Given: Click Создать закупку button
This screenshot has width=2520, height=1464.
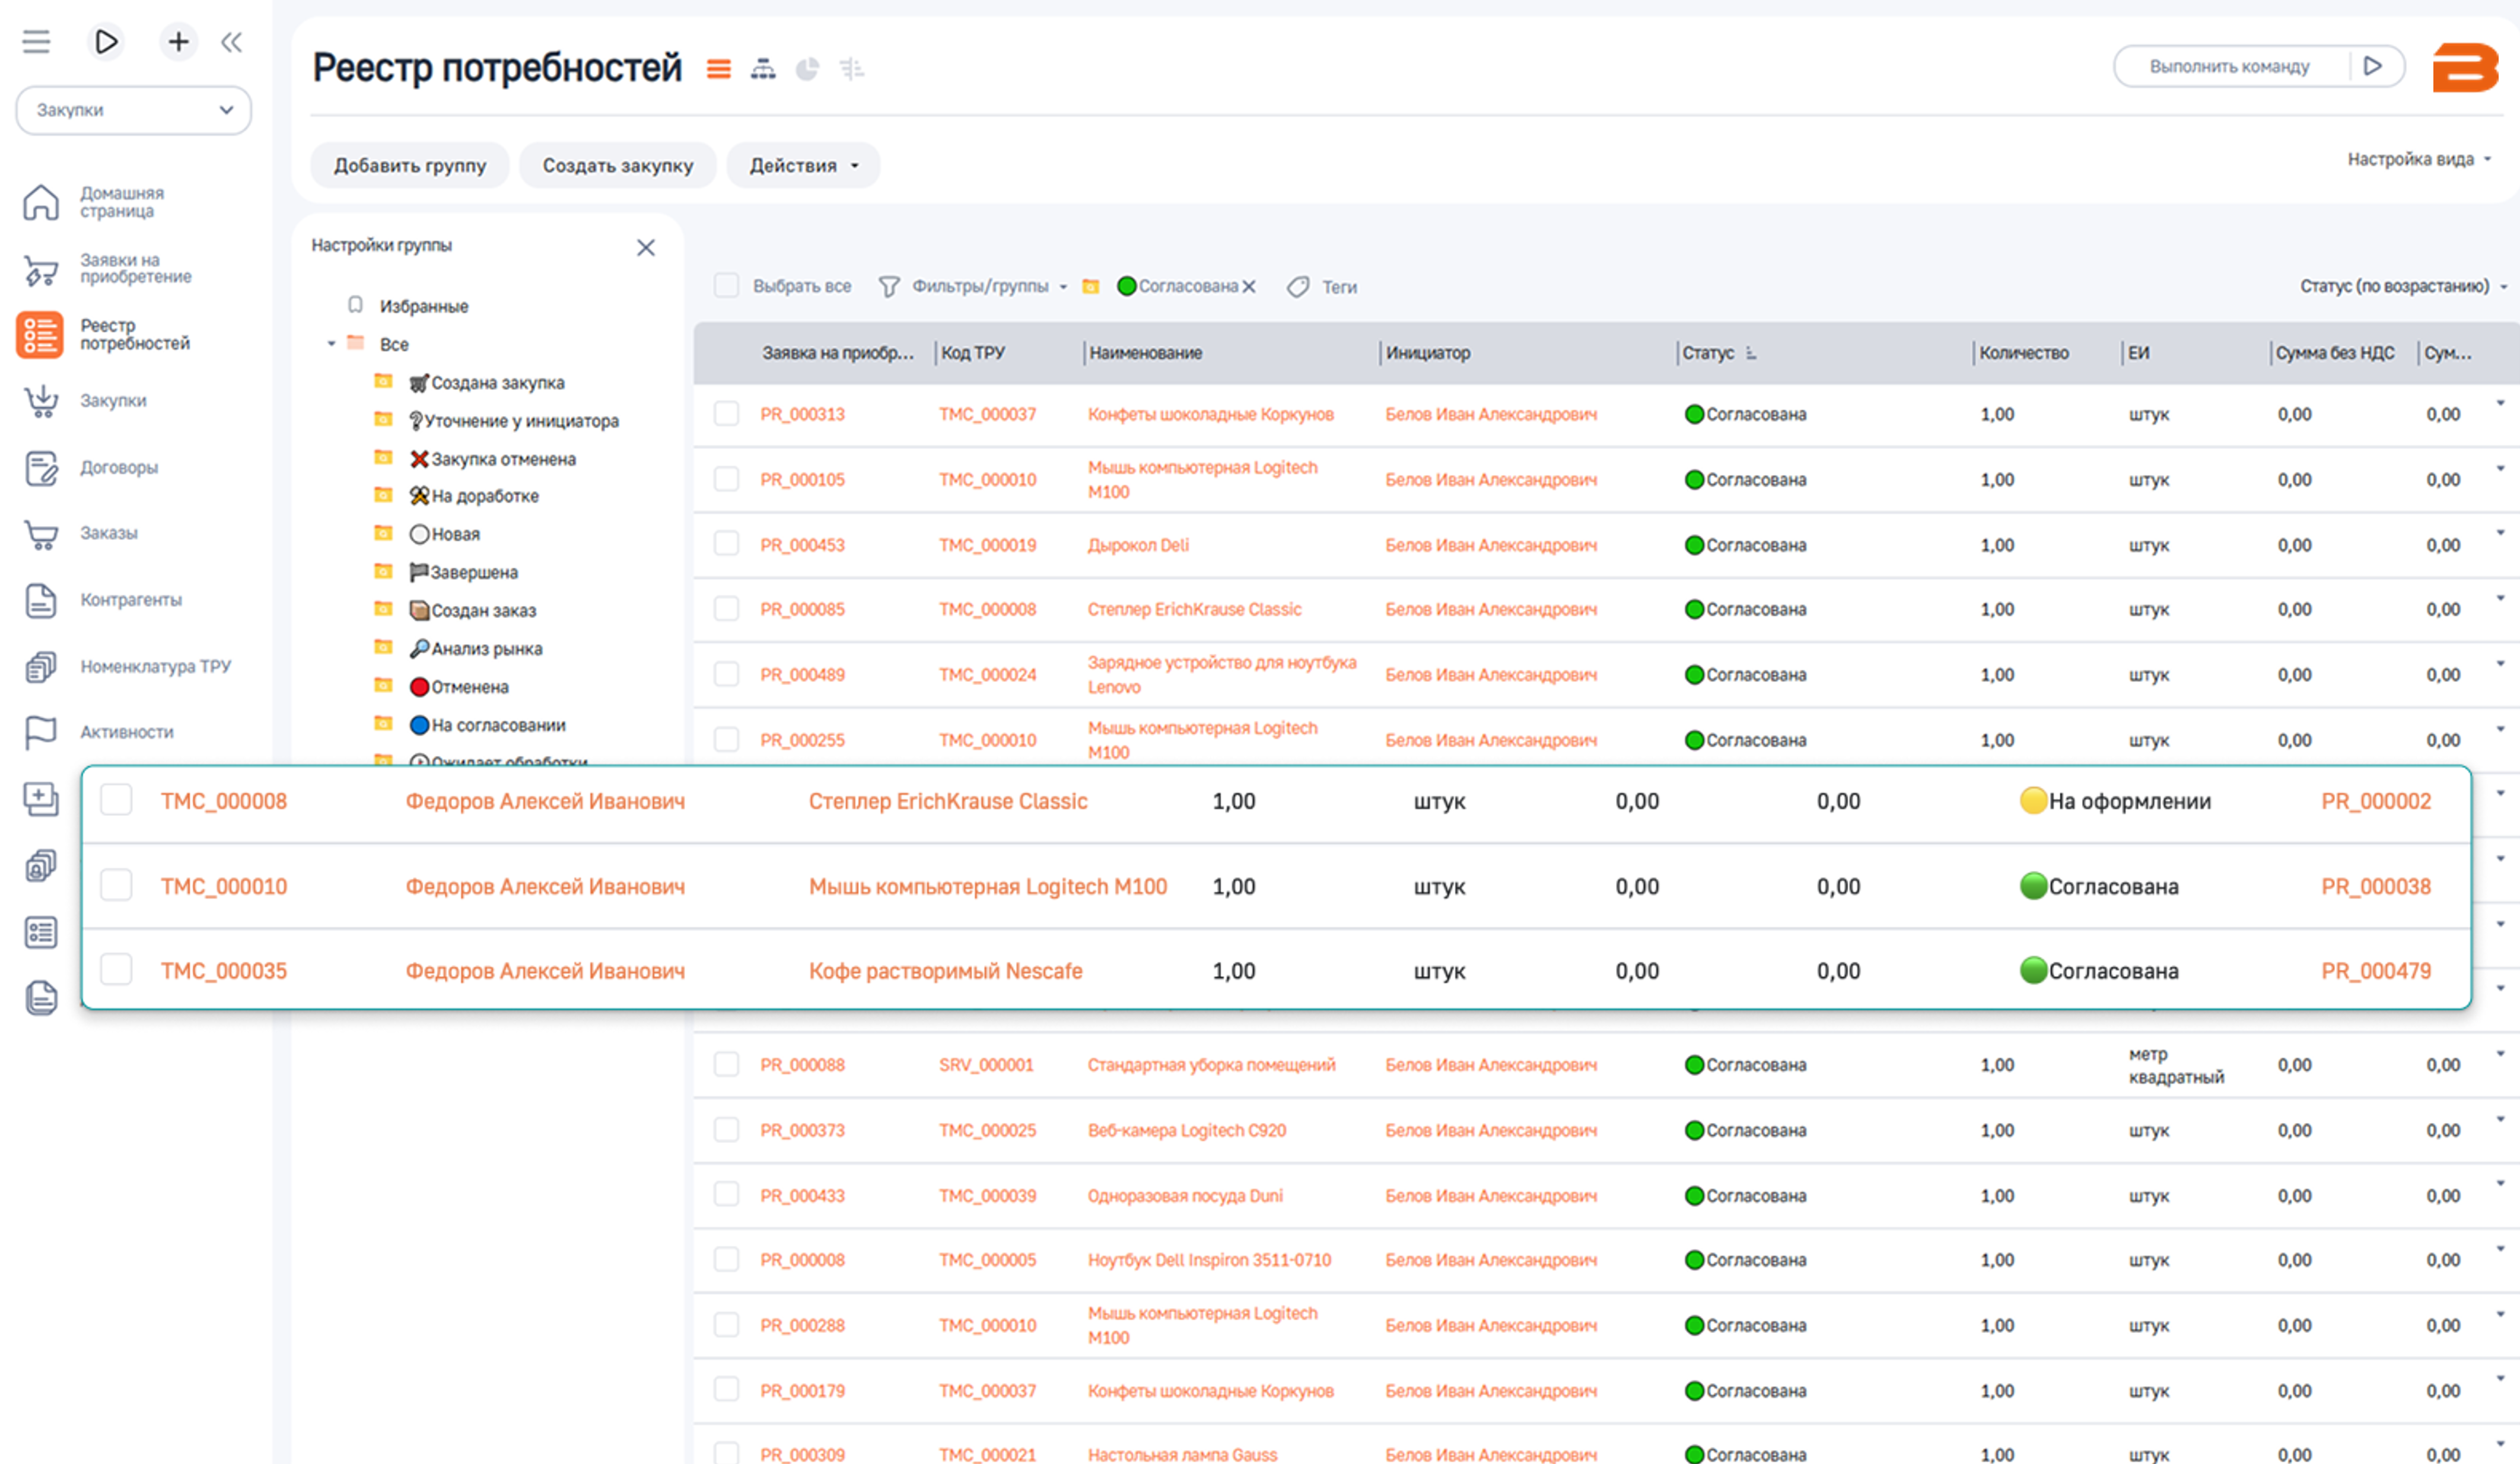Looking at the screenshot, I should (x=617, y=165).
